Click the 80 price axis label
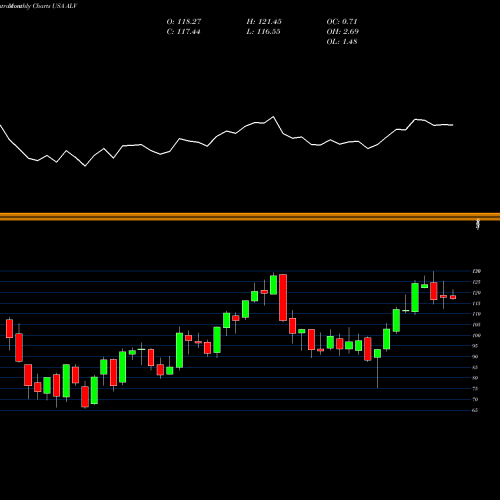This screenshot has width=500, height=500. click(x=475, y=378)
